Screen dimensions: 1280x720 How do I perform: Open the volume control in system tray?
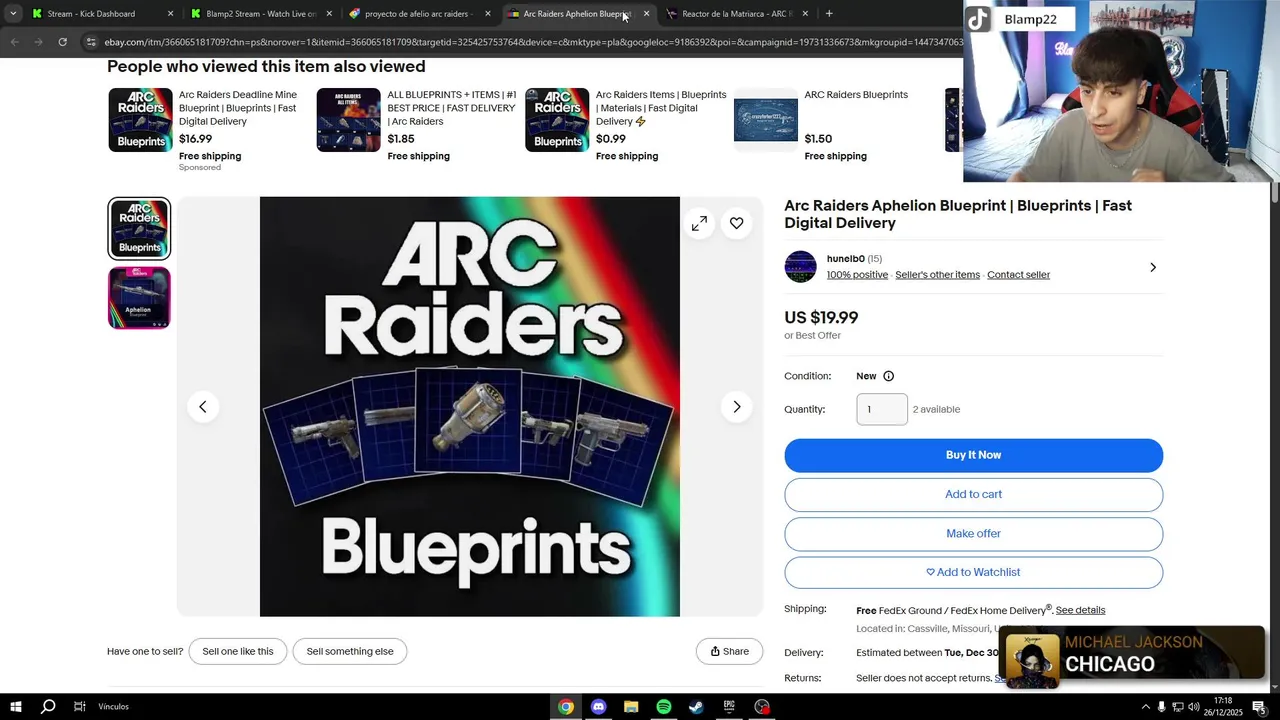[x=1193, y=707]
